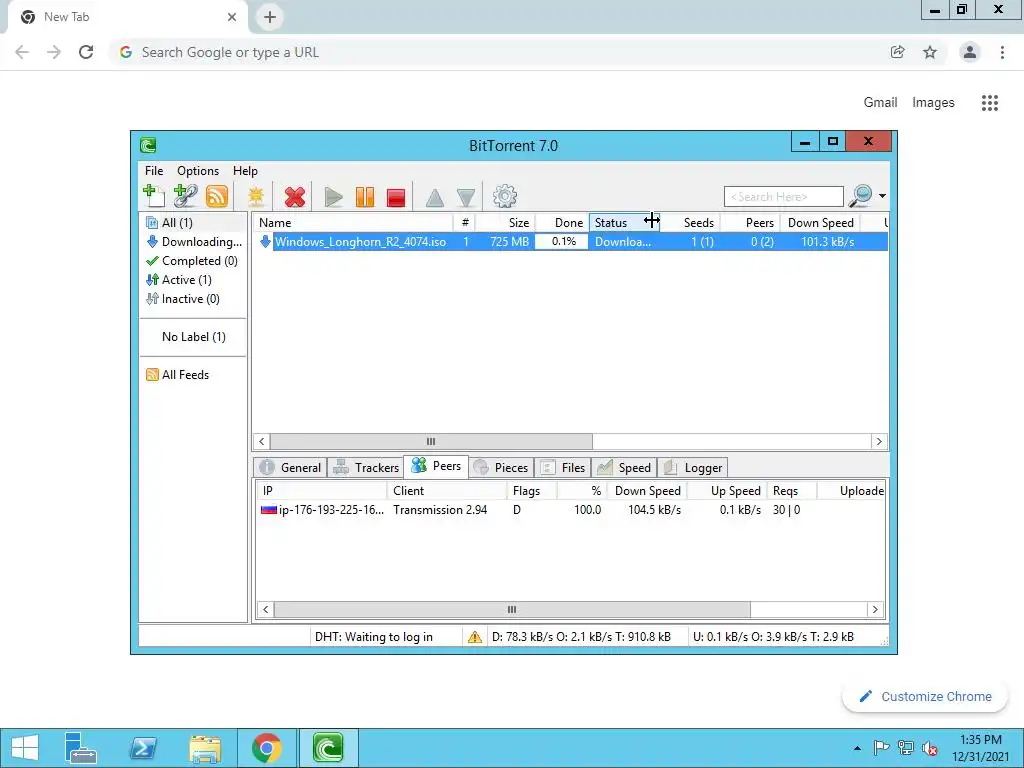Click the red X Remove torrent icon
1024x768 pixels.
click(295, 197)
